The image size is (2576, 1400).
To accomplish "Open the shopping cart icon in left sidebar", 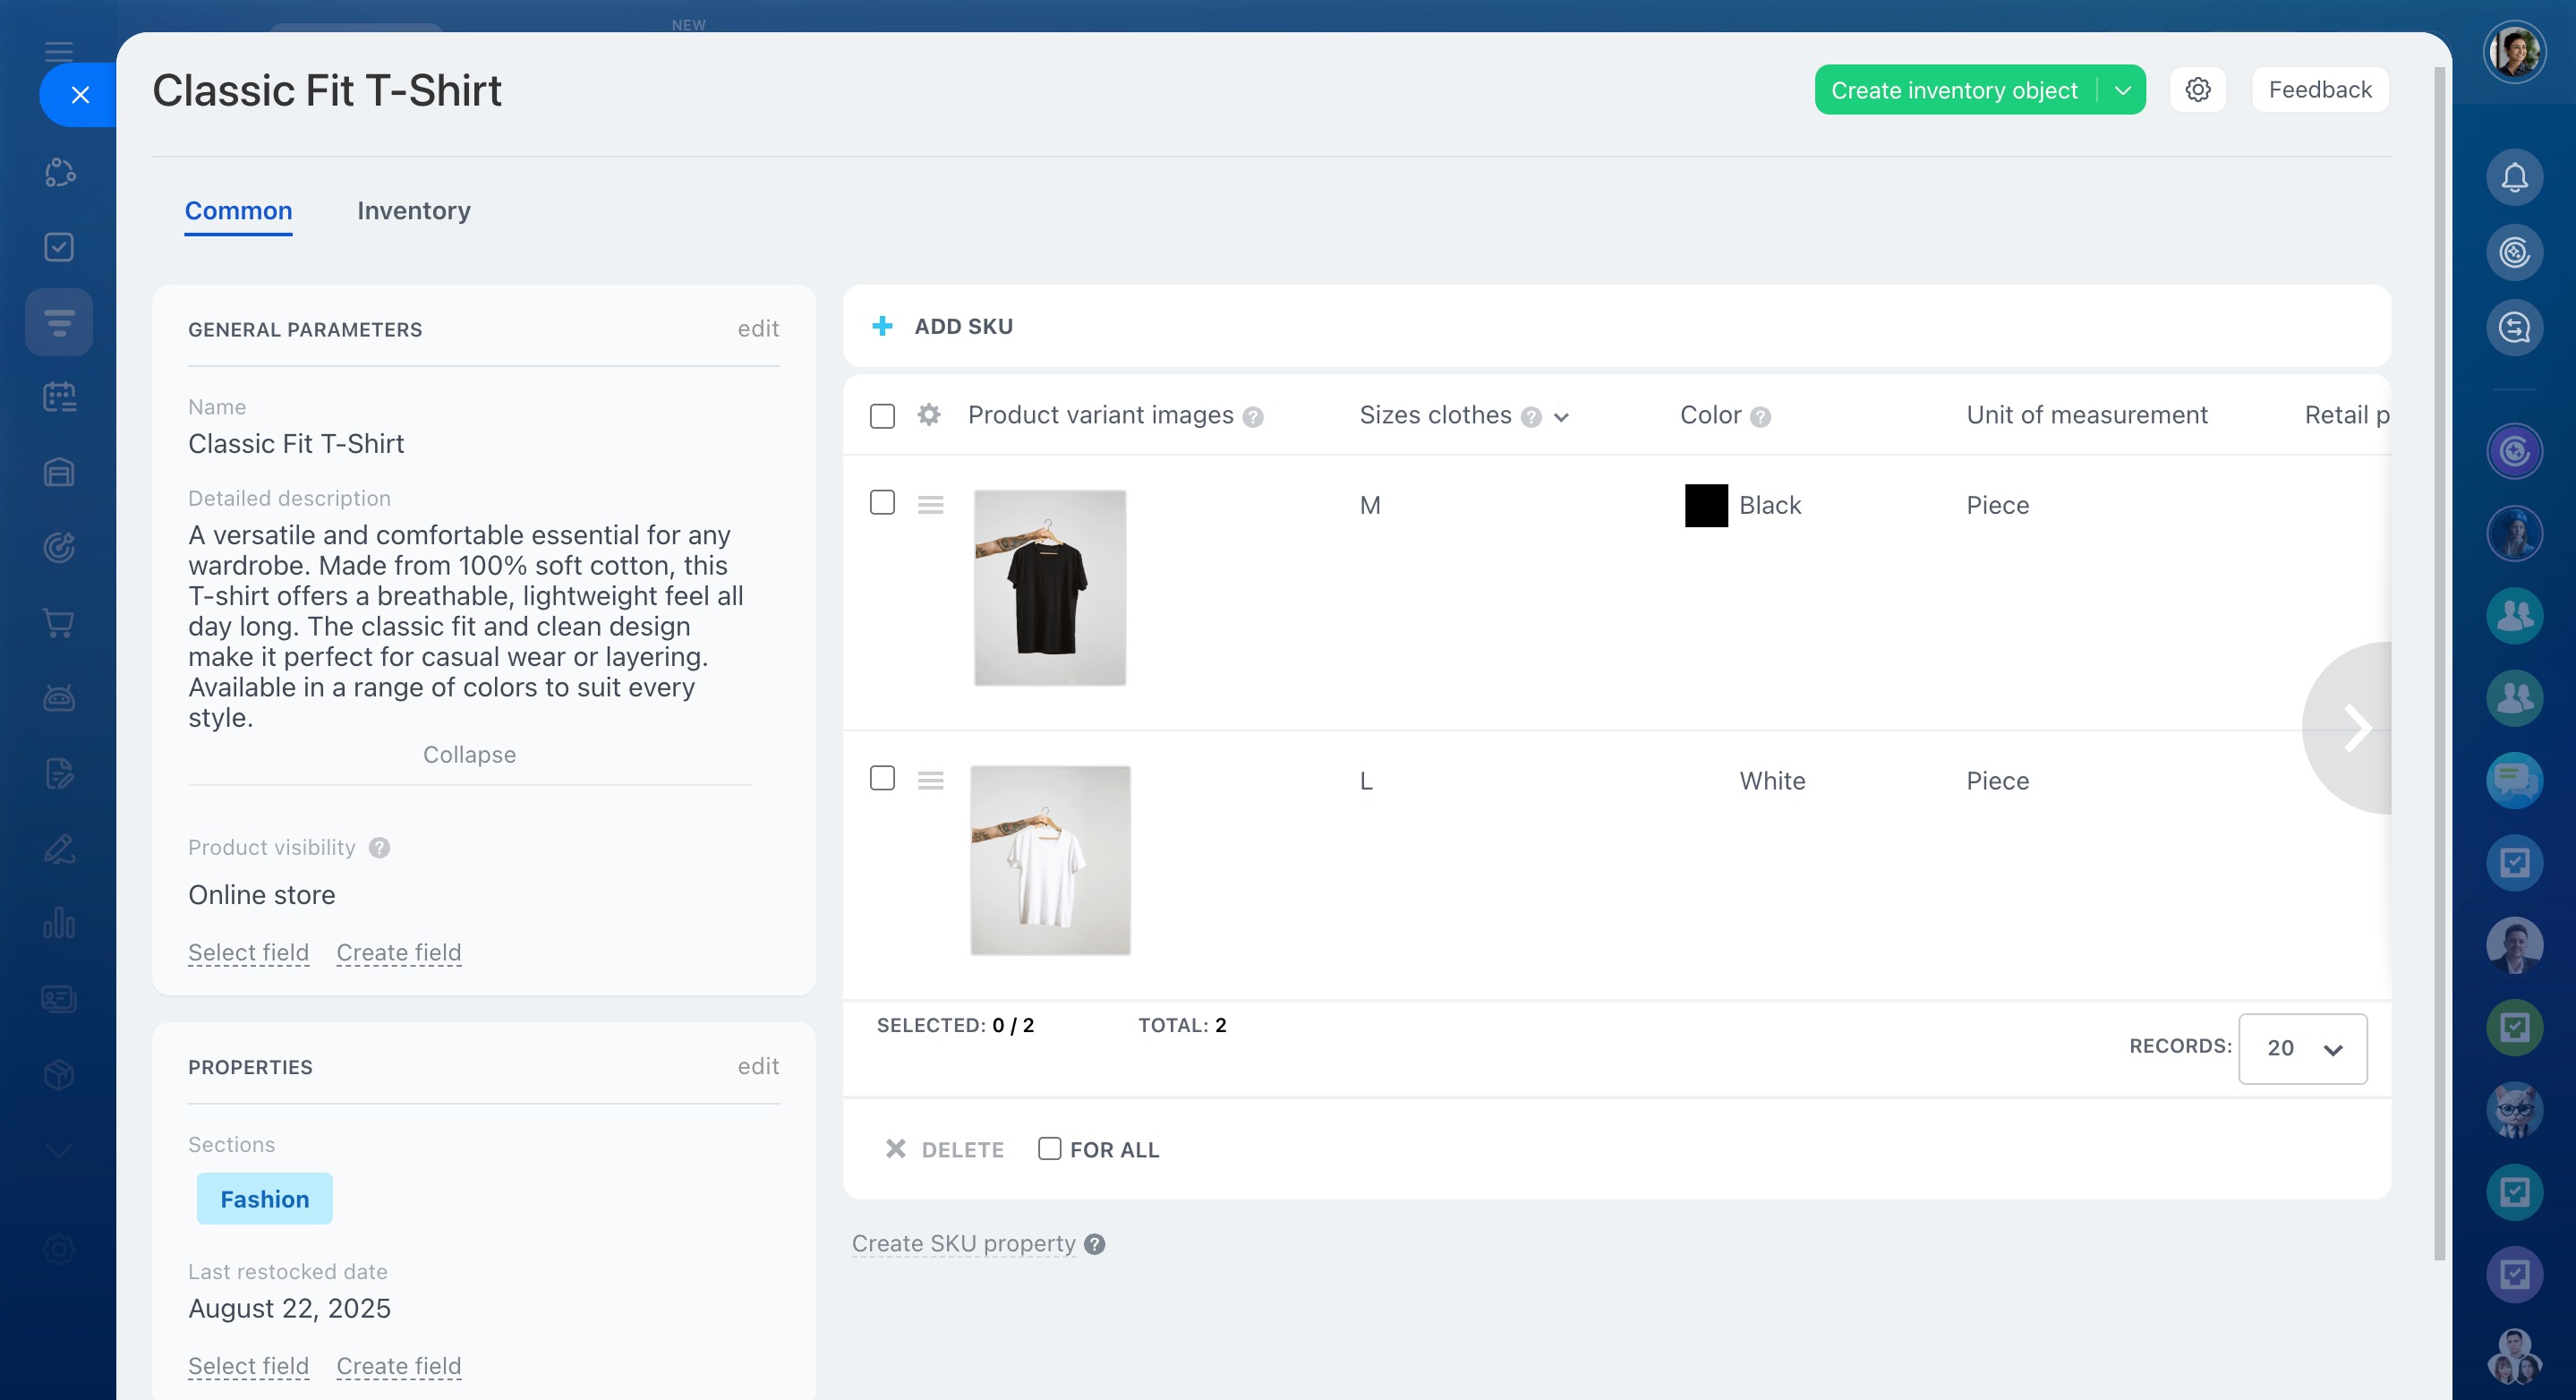I will (59, 623).
